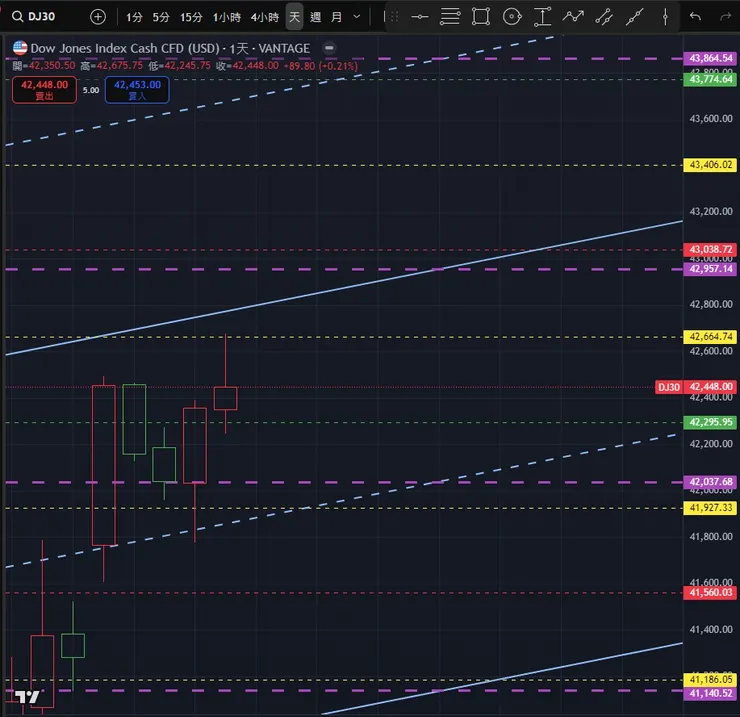Redo the last chart action

(x=725, y=17)
